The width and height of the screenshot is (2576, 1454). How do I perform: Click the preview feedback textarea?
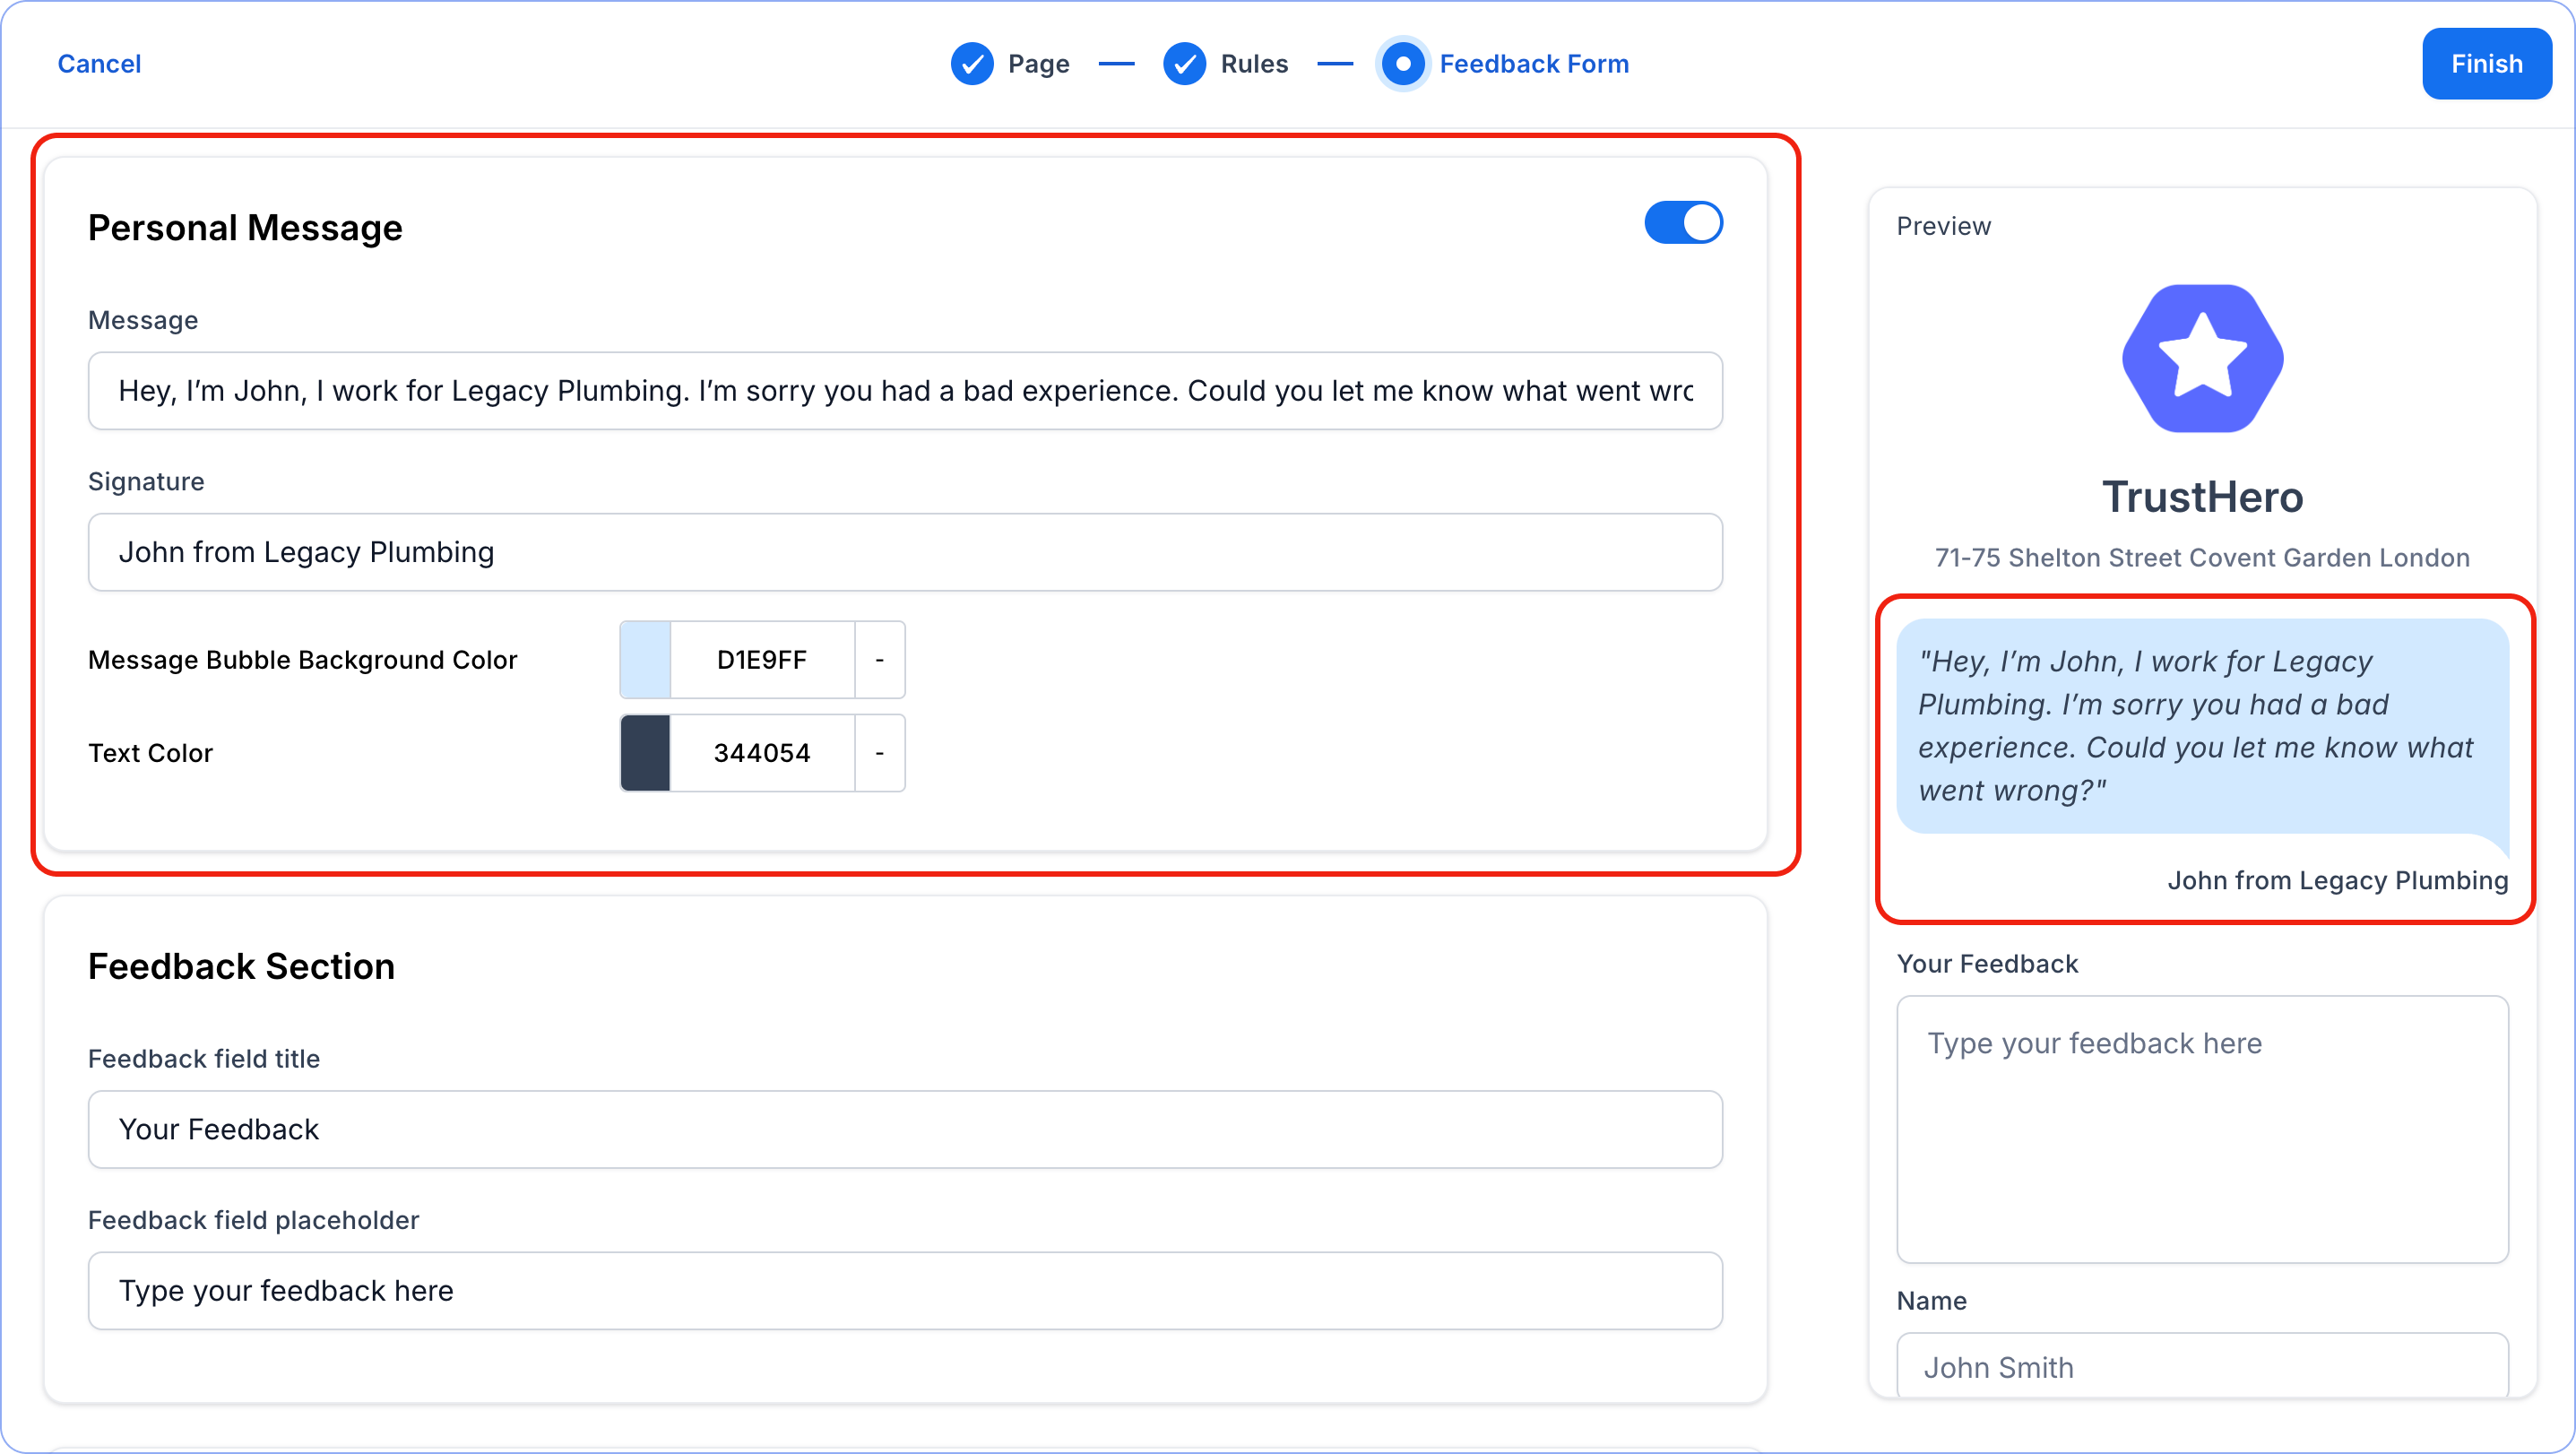click(x=2202, y=1129)
